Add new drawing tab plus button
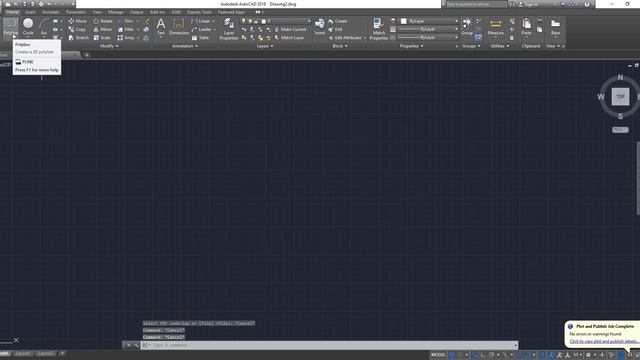The height and width of the screenshot is (360, 640). pyautogui.click(x=87, y=55)
